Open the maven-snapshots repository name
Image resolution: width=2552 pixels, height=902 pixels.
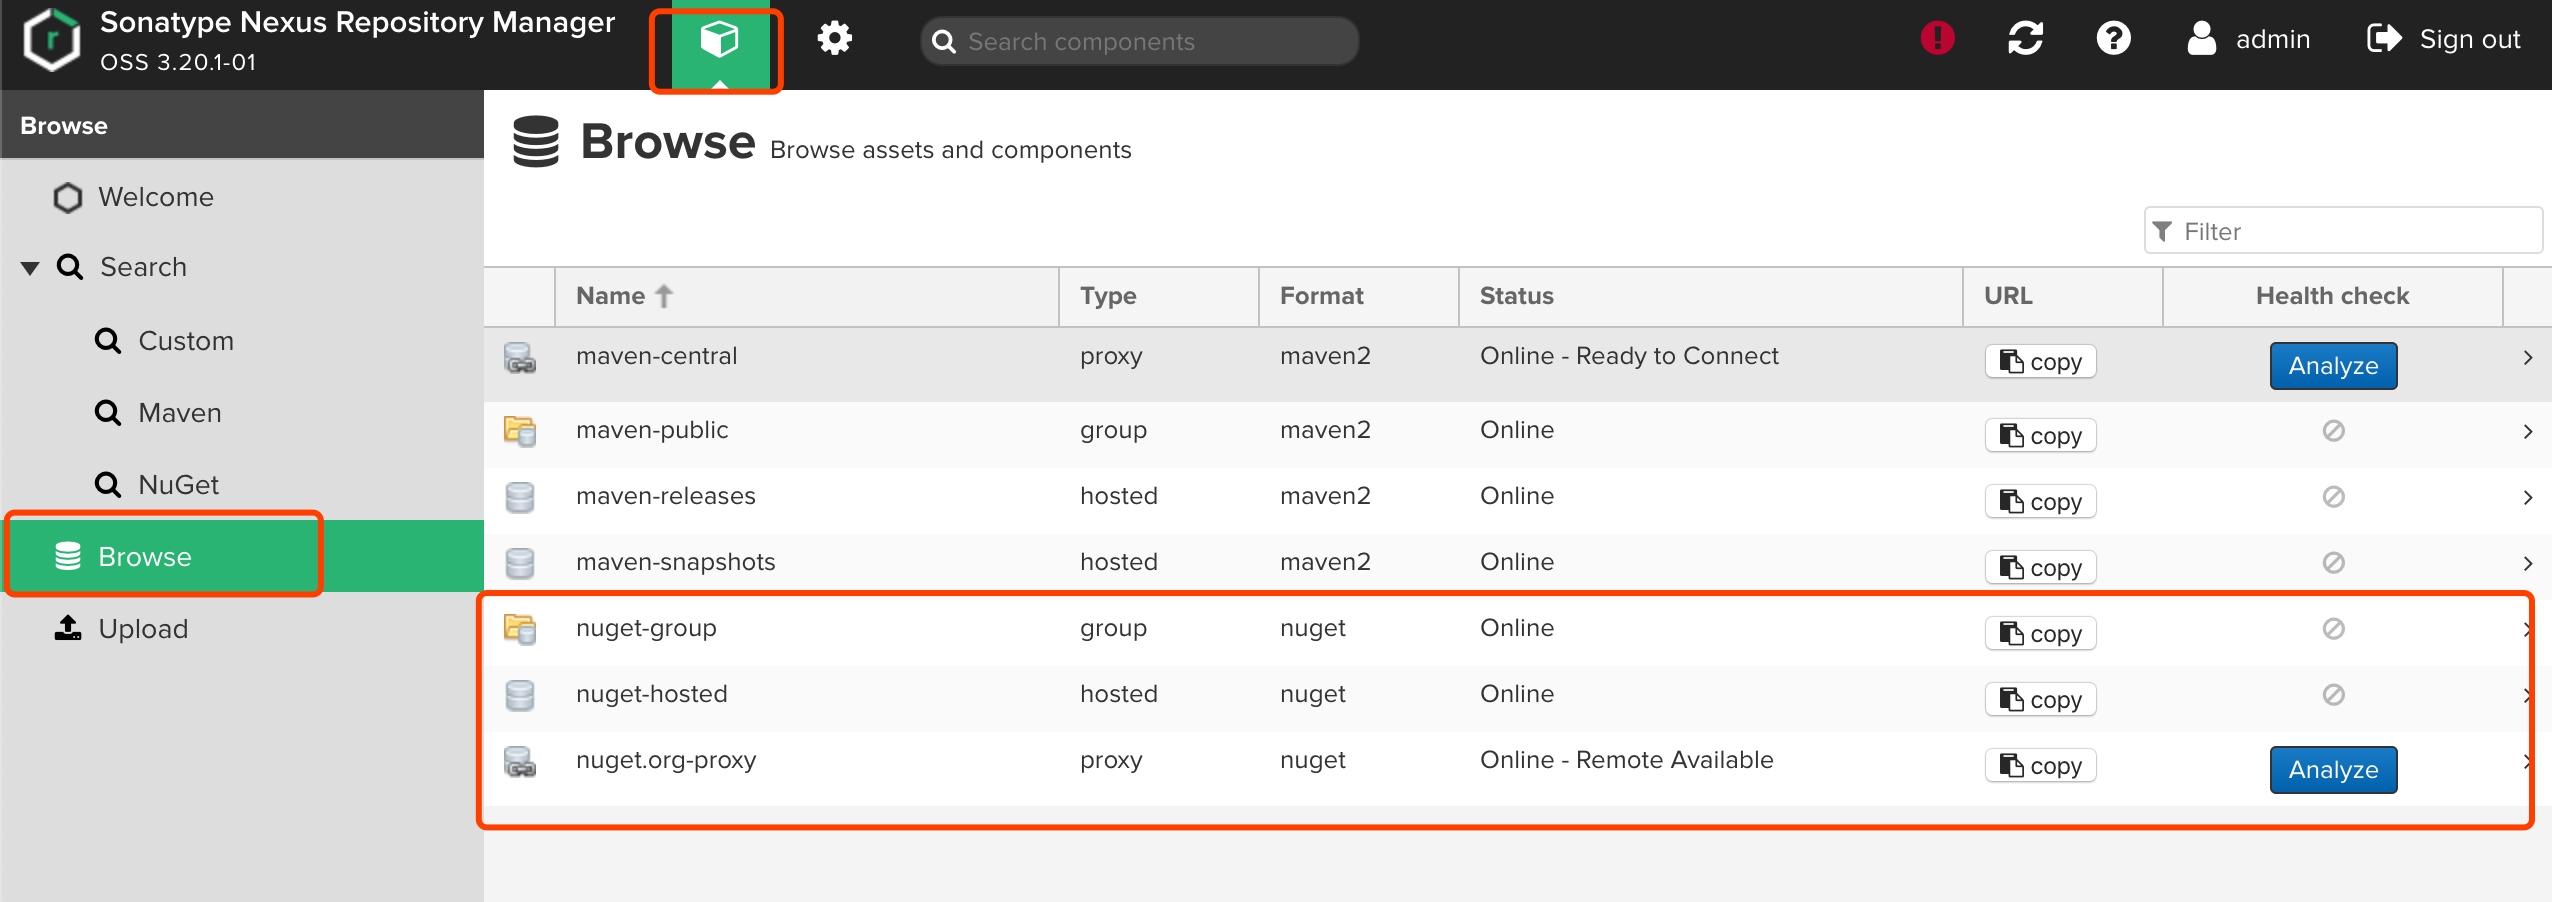point(676,562)
